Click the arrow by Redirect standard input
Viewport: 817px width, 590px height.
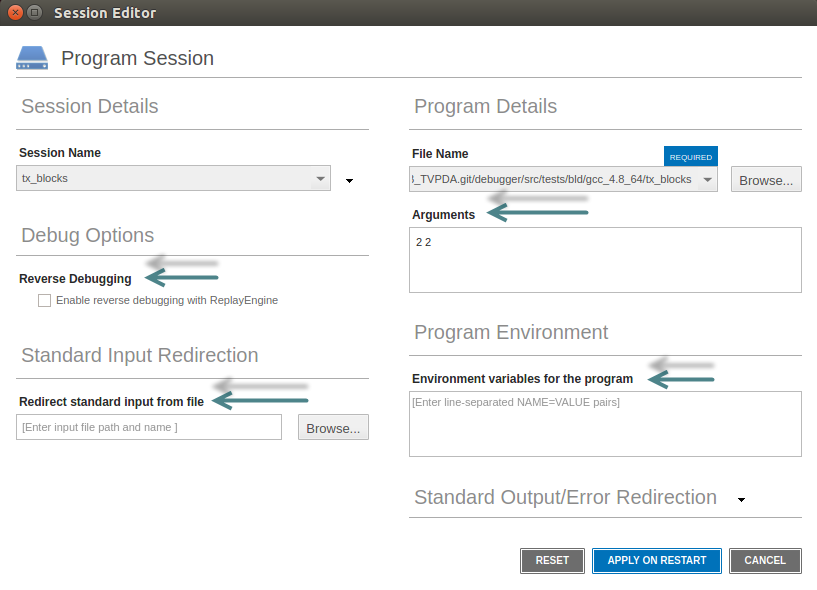coord(261,399)
